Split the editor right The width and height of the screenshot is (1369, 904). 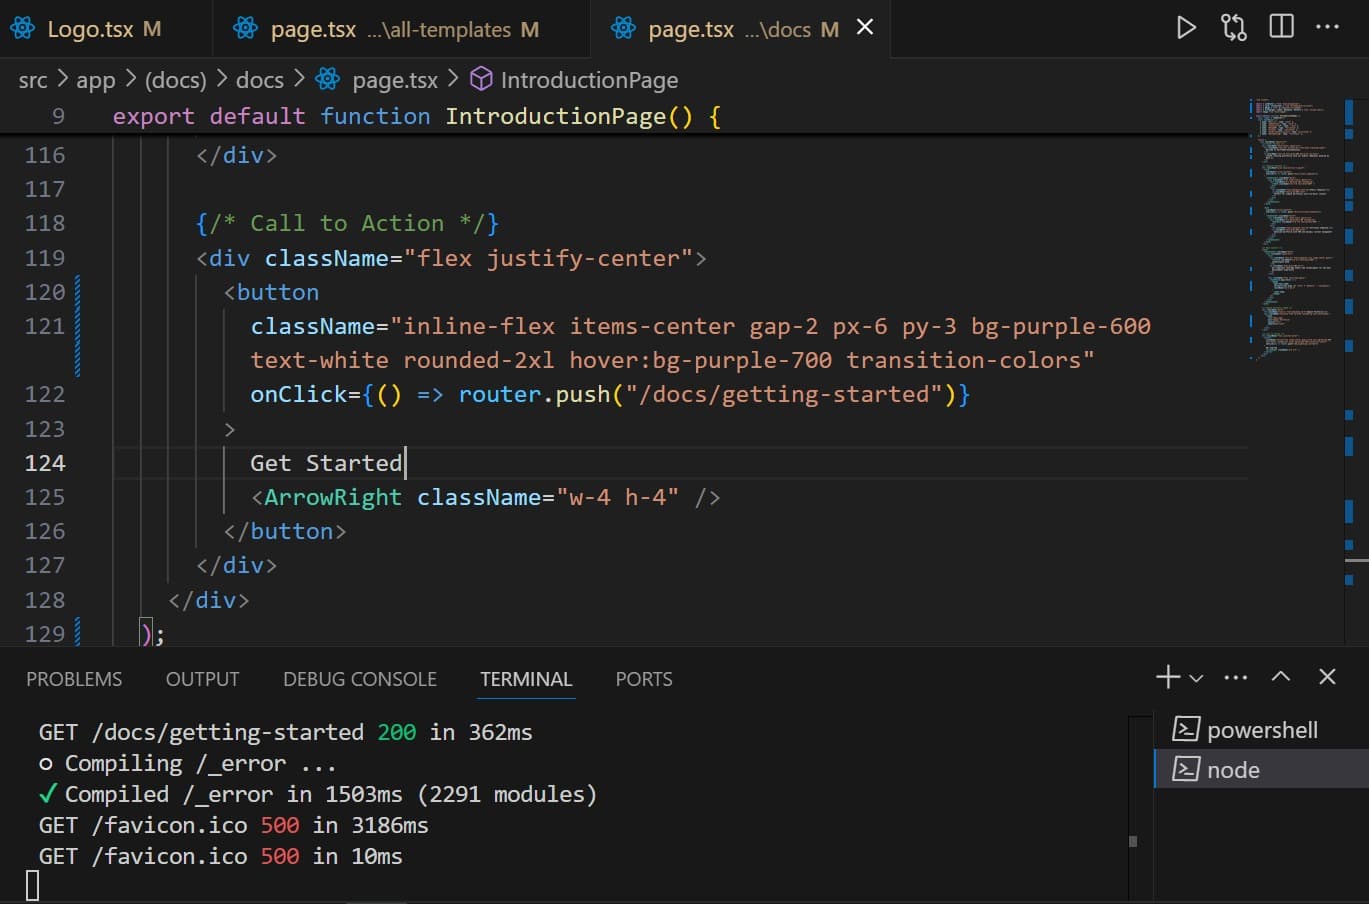click(x=1281, y=27)
